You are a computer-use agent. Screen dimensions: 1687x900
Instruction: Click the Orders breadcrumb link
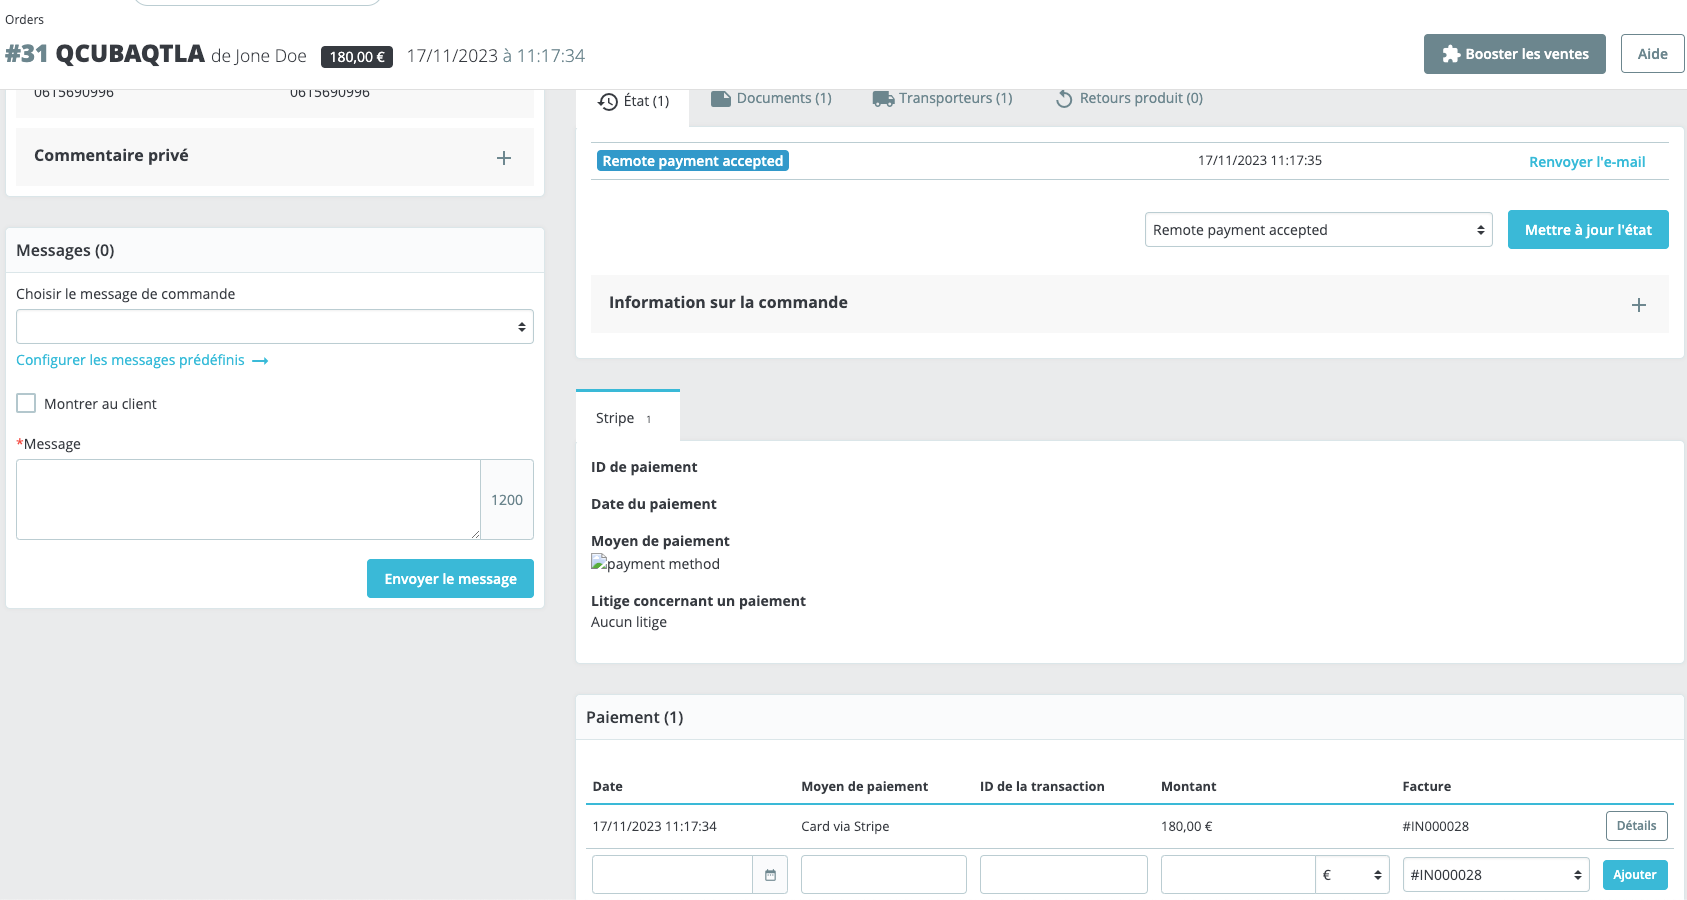(25, 19)
